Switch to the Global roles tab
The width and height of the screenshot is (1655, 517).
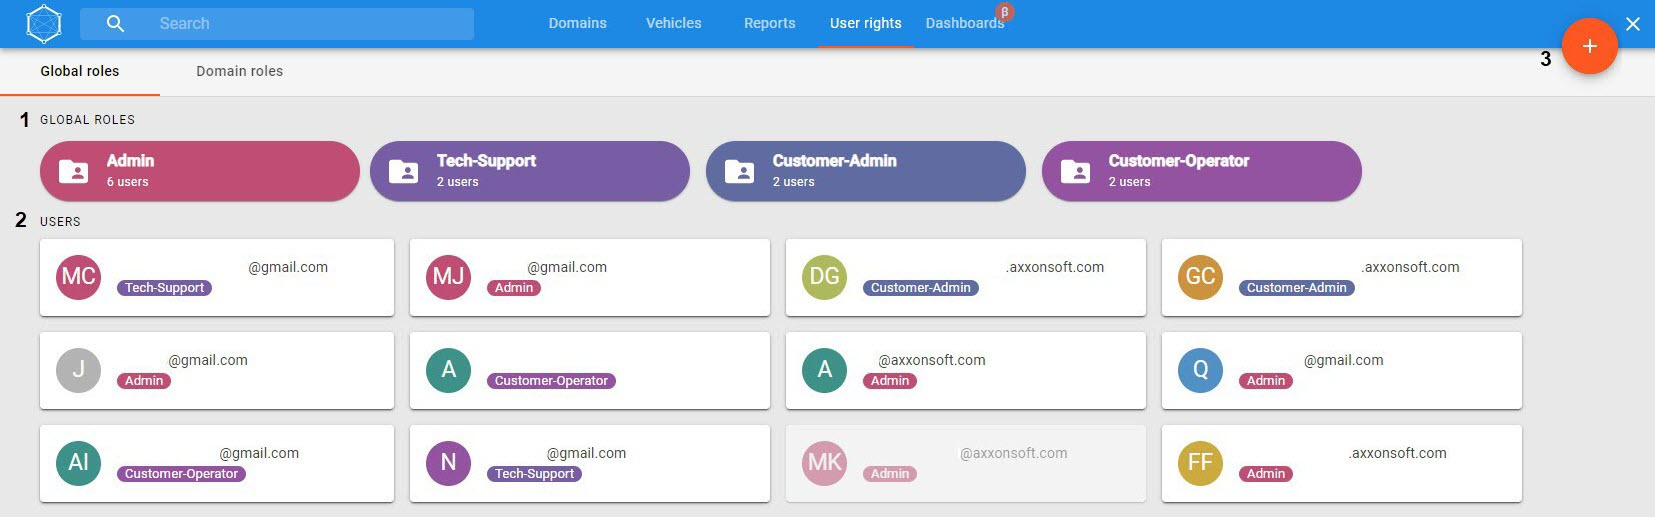[x=79, y=71]
